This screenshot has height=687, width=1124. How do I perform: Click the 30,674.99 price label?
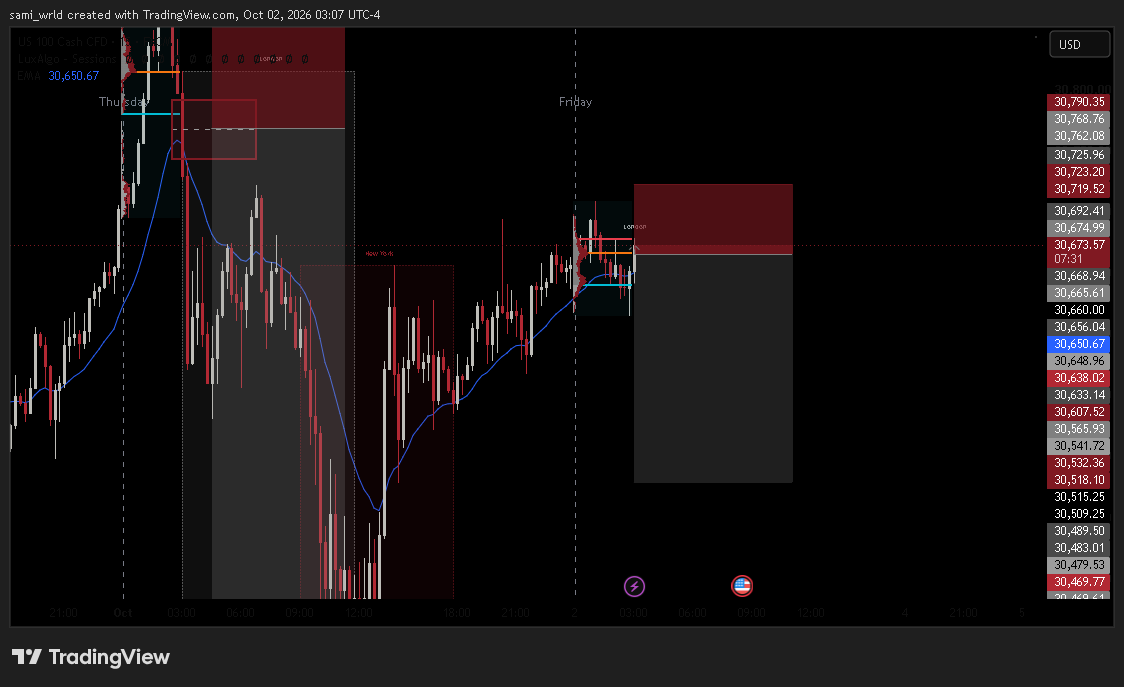click(x=1079, y=228)
